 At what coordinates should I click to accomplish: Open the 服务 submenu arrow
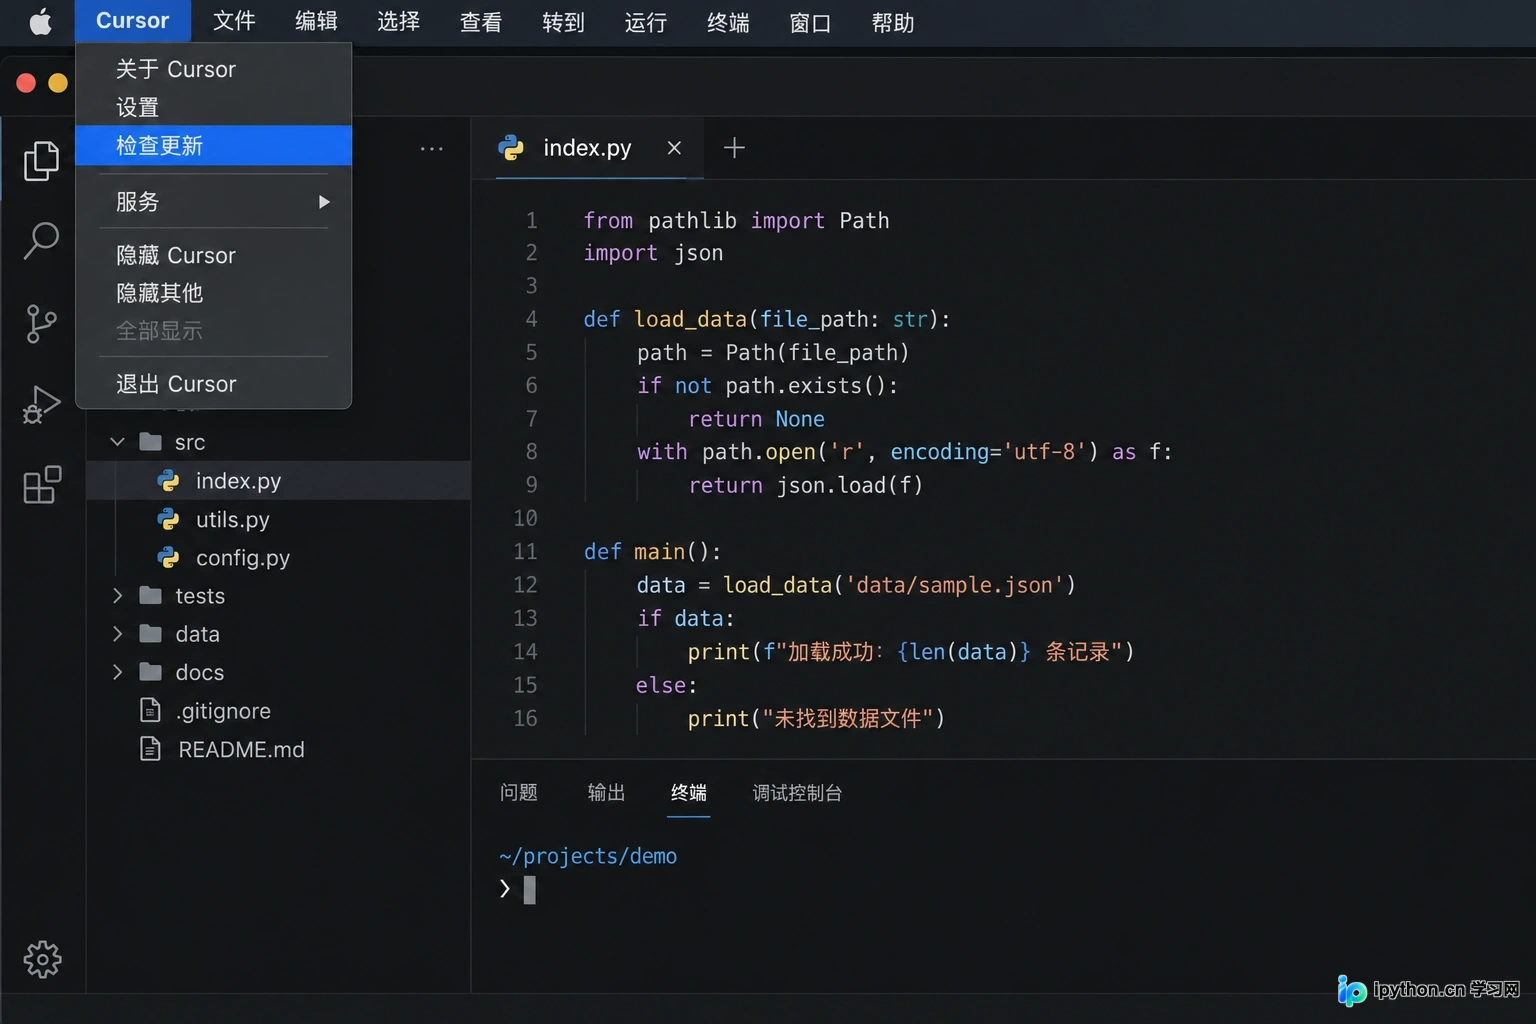[324, 202]
